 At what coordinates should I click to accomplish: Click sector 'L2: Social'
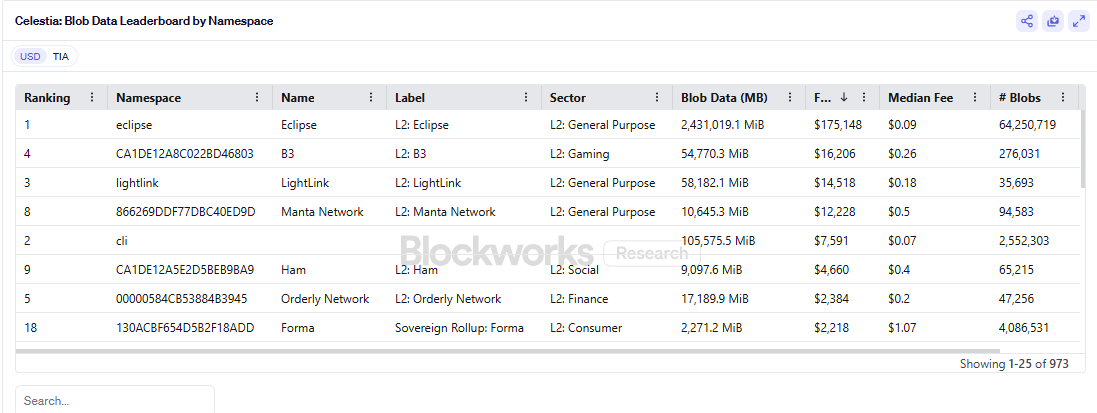click(576, 270)
